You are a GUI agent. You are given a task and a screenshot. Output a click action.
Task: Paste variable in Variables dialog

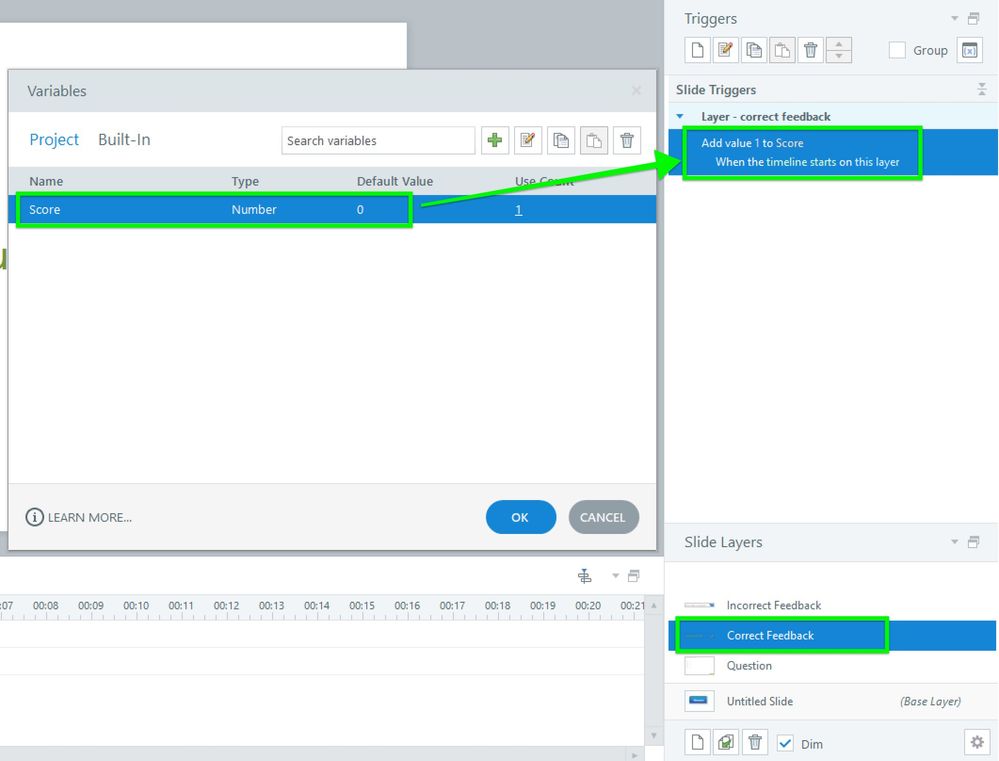594,140
